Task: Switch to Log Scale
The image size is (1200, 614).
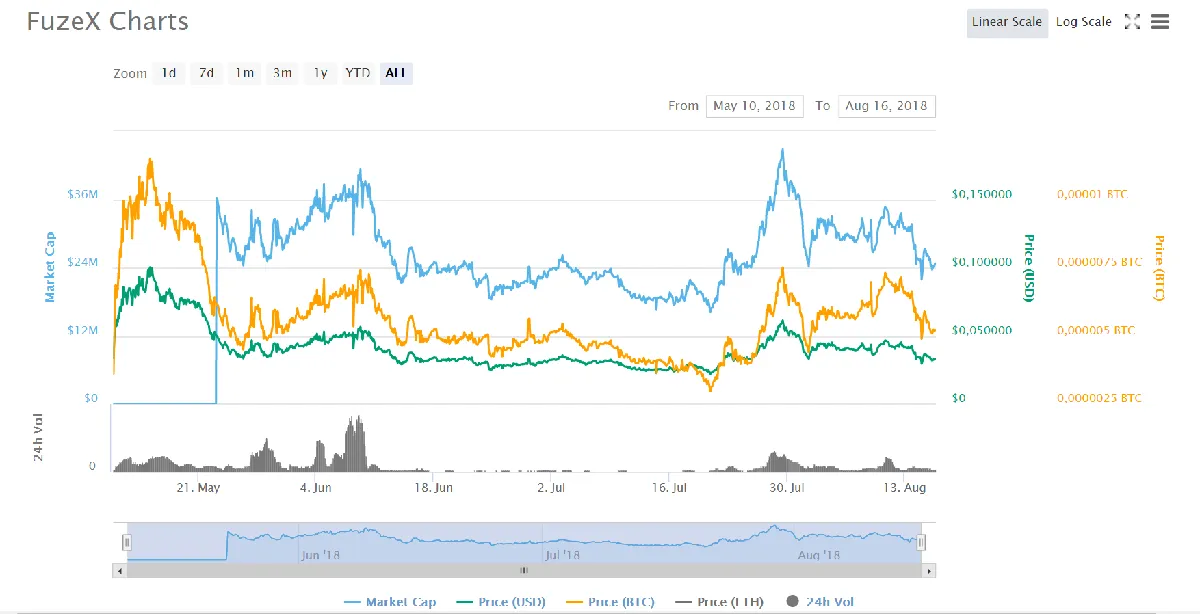Action: [x=1084, y=22]
